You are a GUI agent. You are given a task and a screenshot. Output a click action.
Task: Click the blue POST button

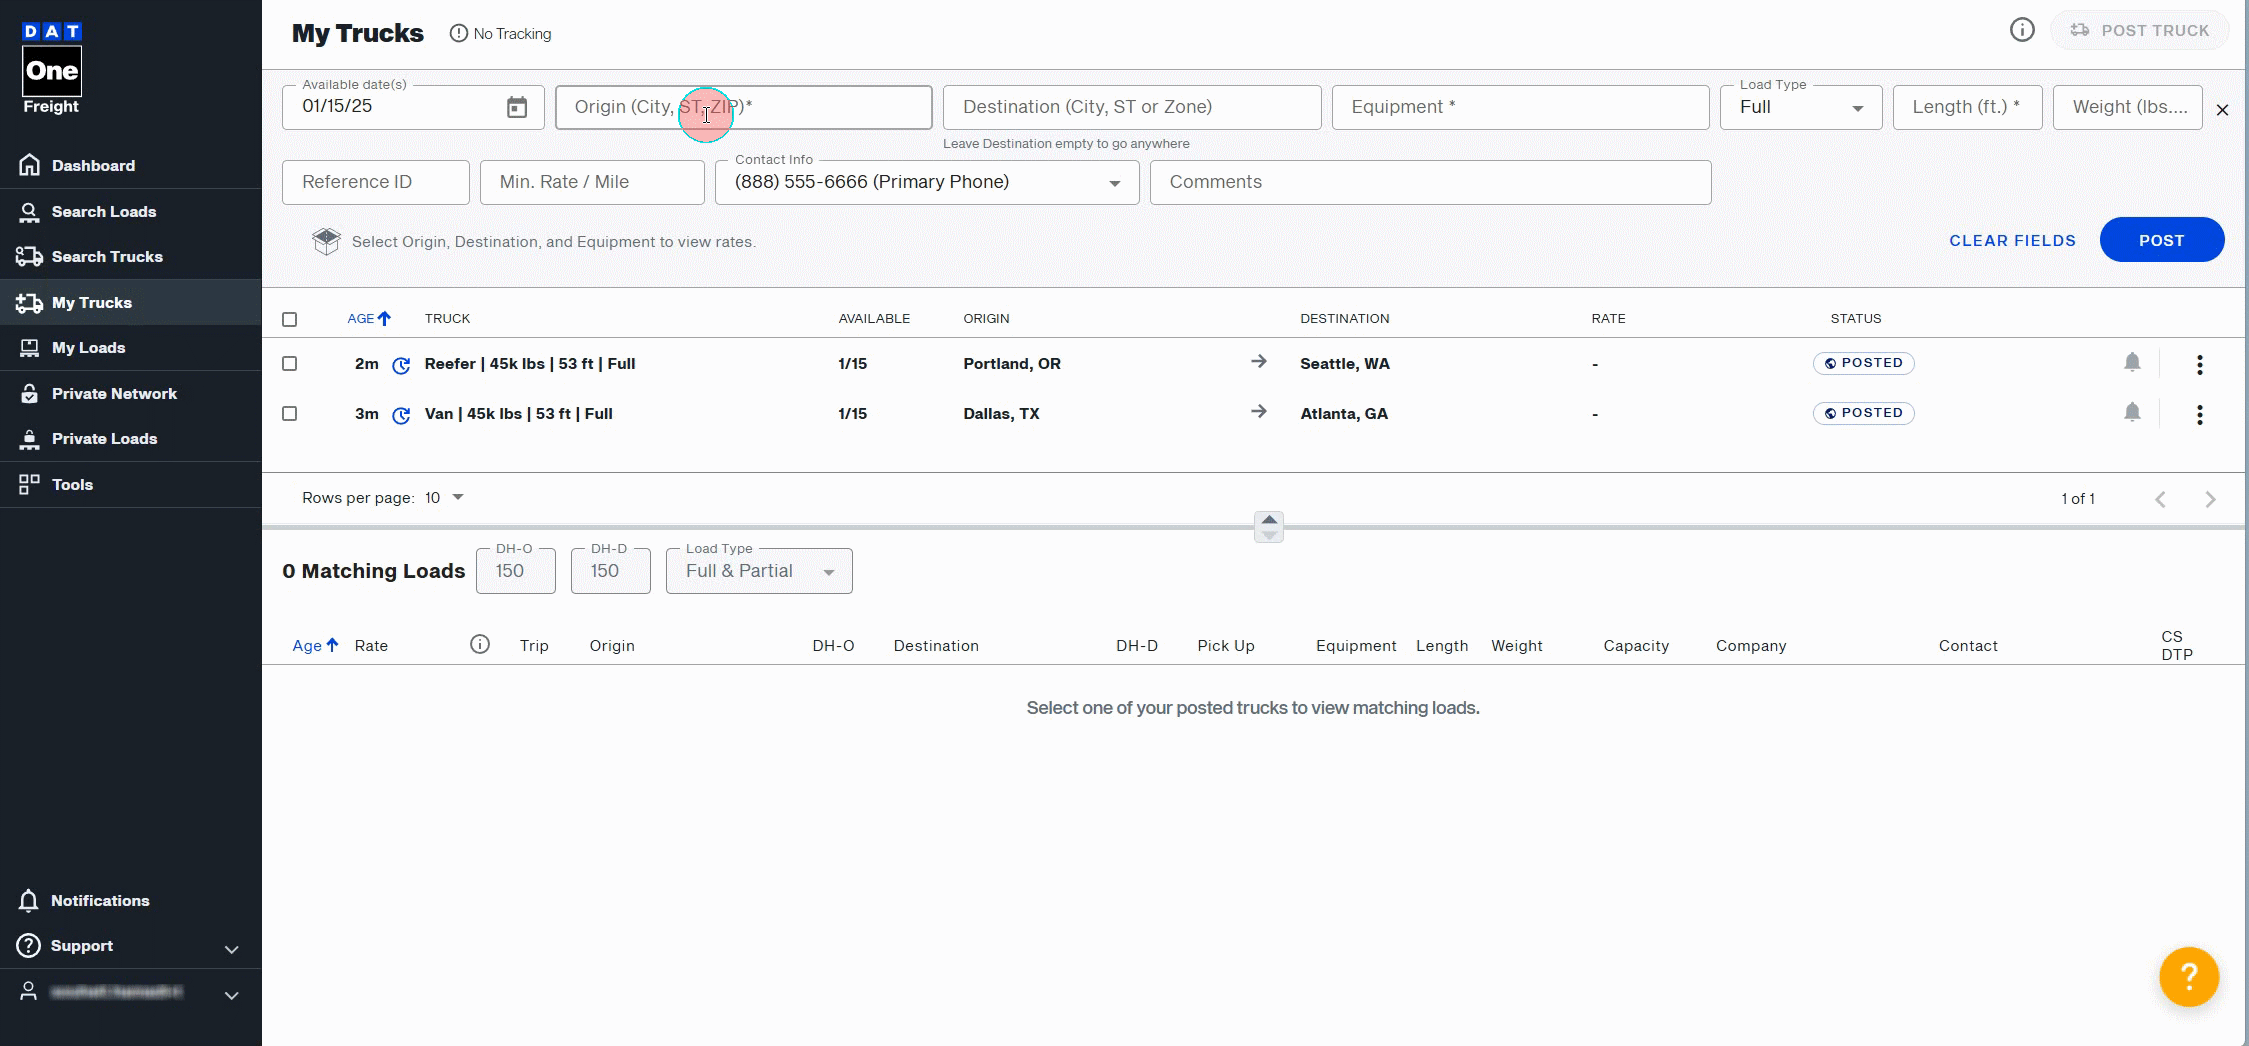[x=2161, y=240]
